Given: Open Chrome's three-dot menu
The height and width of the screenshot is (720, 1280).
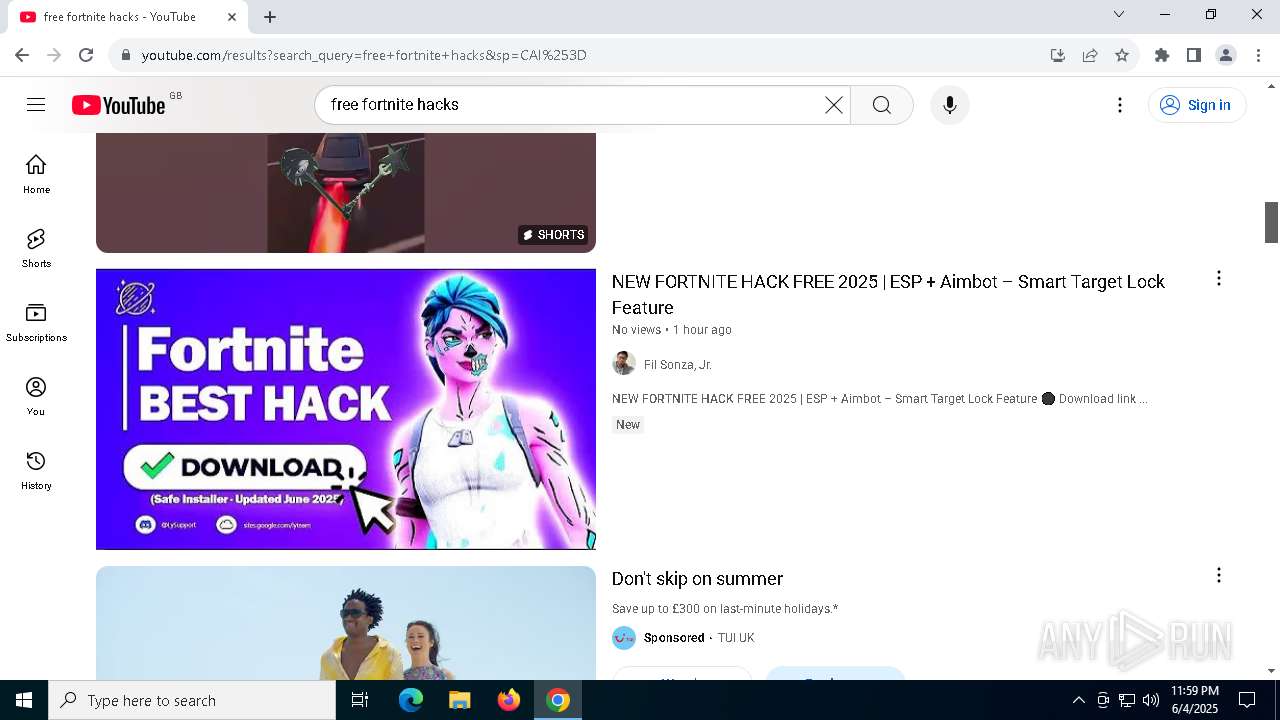Looking at the screenshot, I should (x=1258, y=55).
